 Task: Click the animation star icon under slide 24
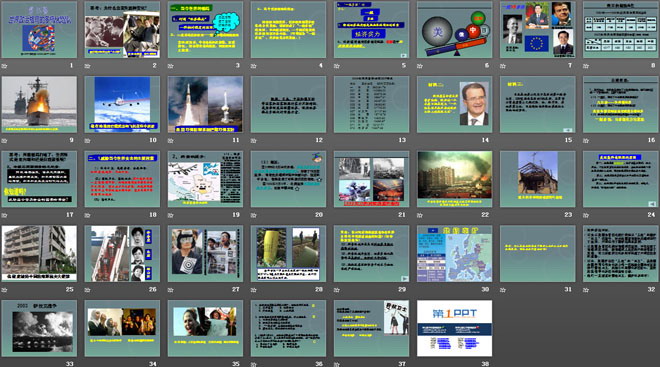click(x=586, y=215)
